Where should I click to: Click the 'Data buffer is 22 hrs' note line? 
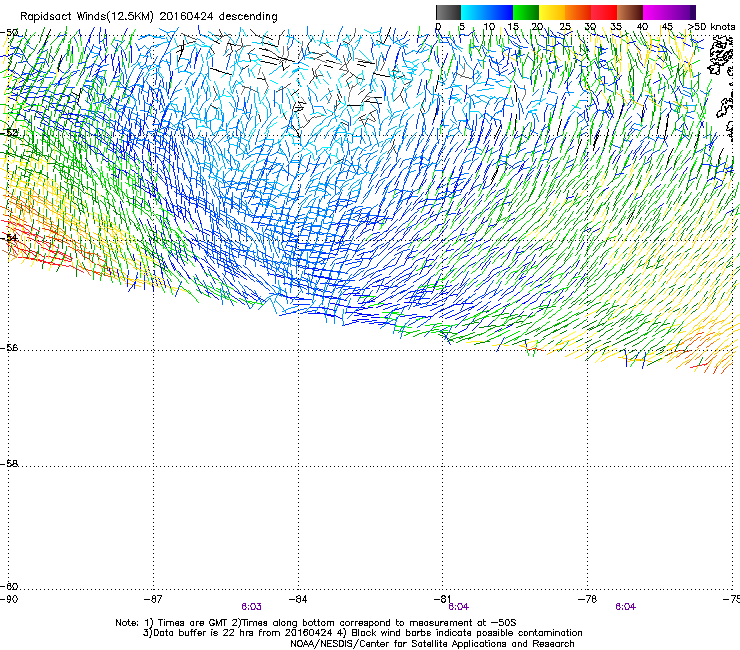pyautogui.click(x=362, y=633)
